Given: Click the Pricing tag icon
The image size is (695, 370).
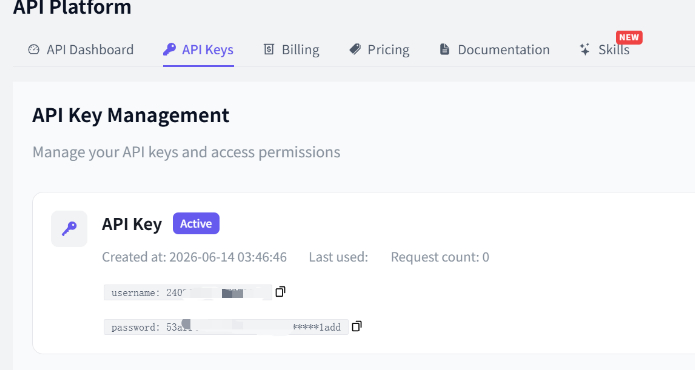Looking at the screenshot, I should coord(355,49).
